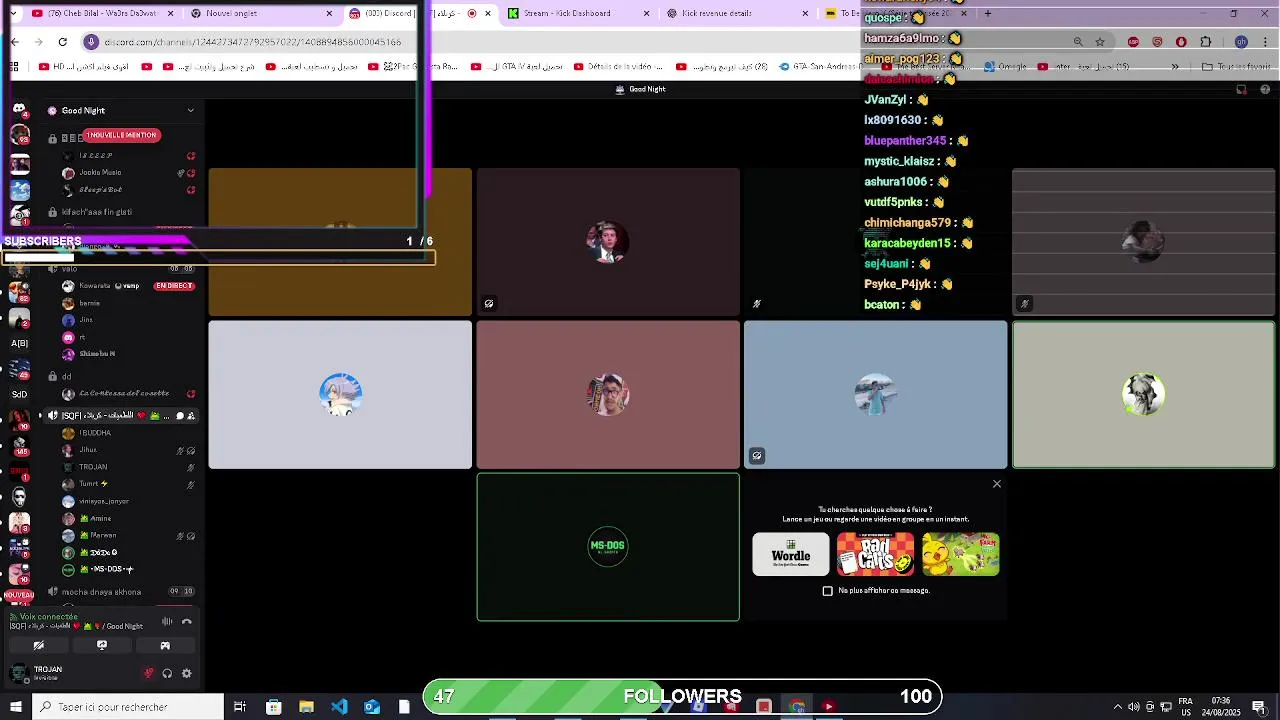Viewport: 1280px width, 720px height.
Task: Select user Jins in valo channel
Action: (86, 320)
